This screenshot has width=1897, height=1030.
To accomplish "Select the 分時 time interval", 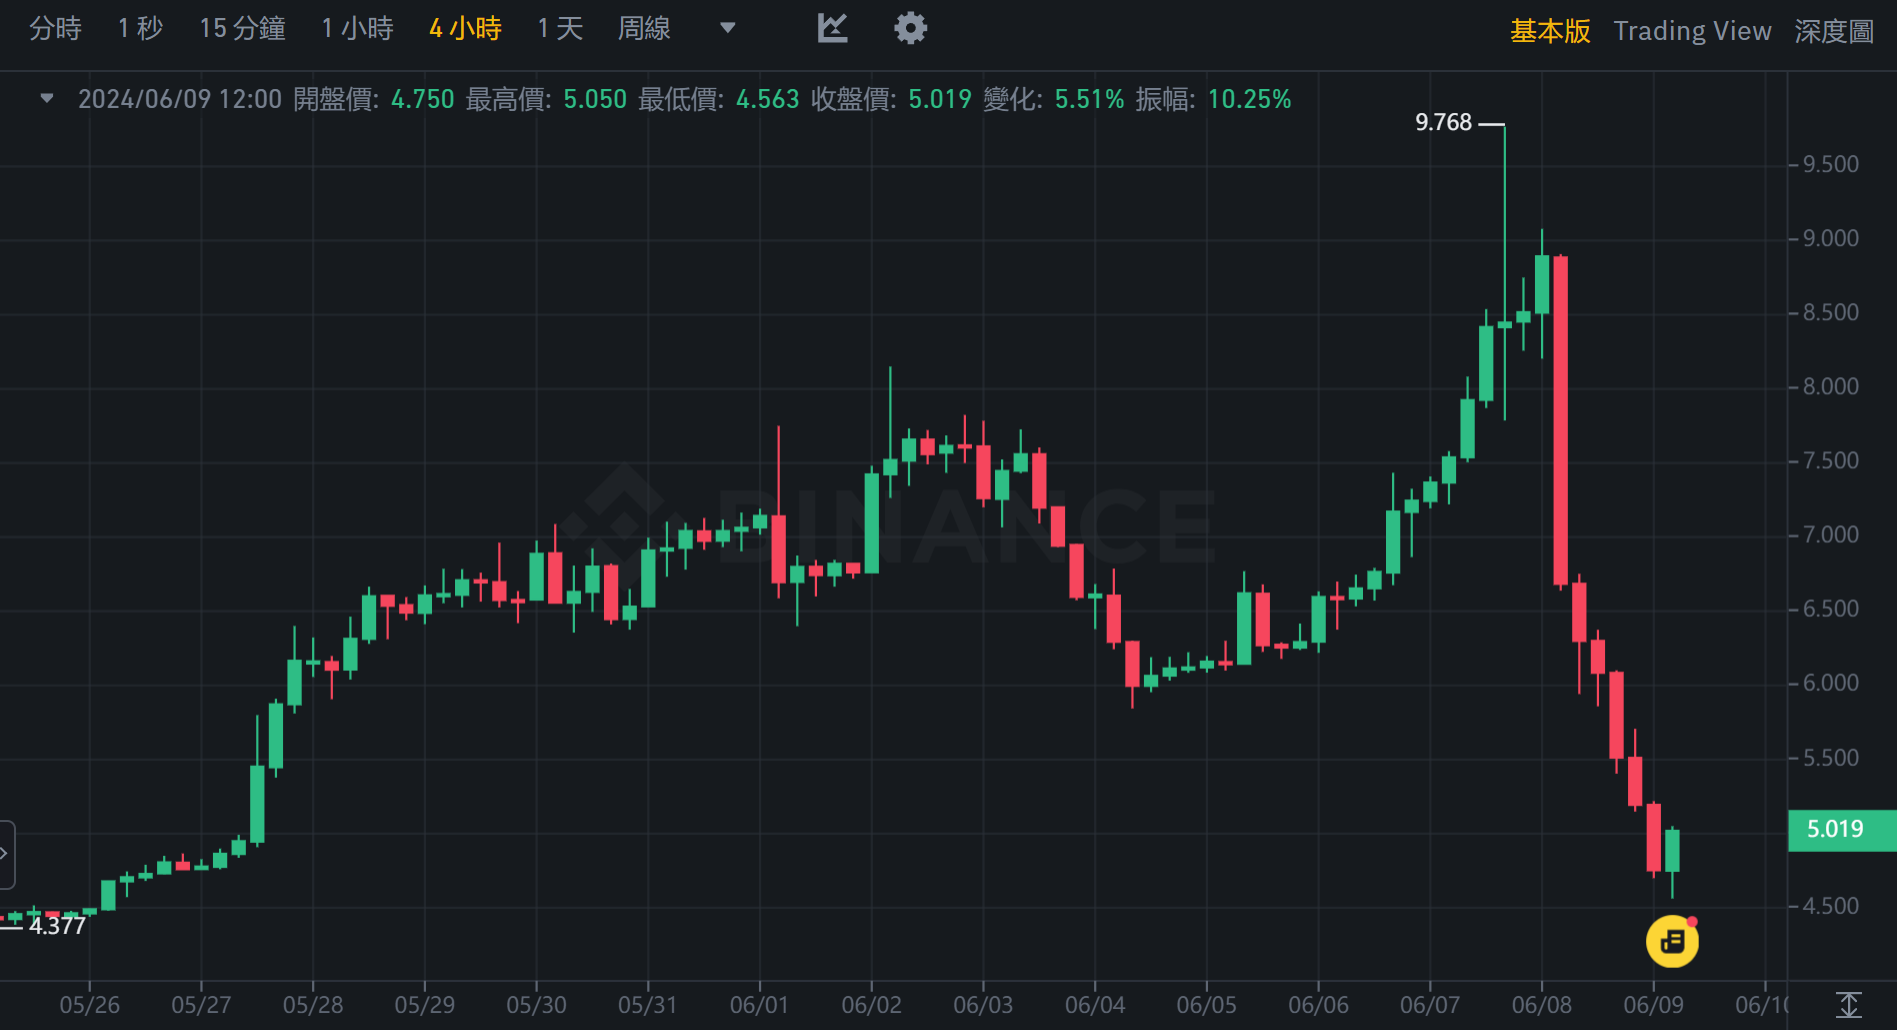I will point(55,29).
